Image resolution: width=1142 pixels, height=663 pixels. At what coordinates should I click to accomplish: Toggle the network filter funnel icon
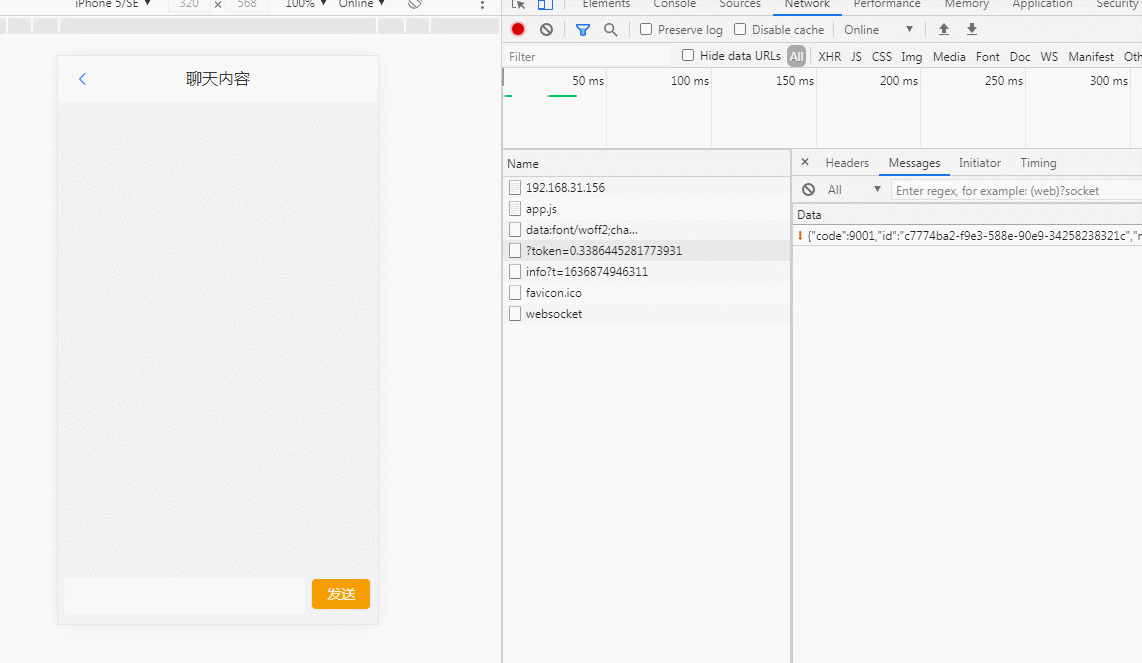click(x=583, y=30)
